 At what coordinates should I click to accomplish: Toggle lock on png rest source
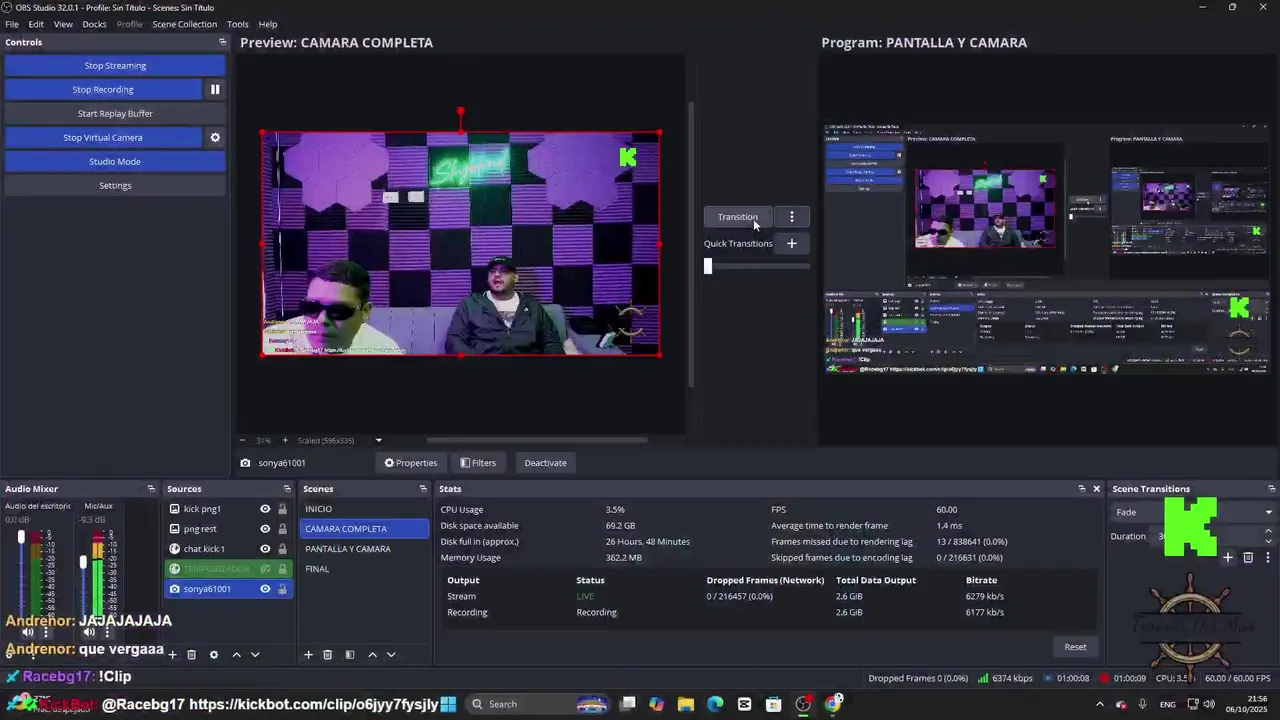point(282,528)
